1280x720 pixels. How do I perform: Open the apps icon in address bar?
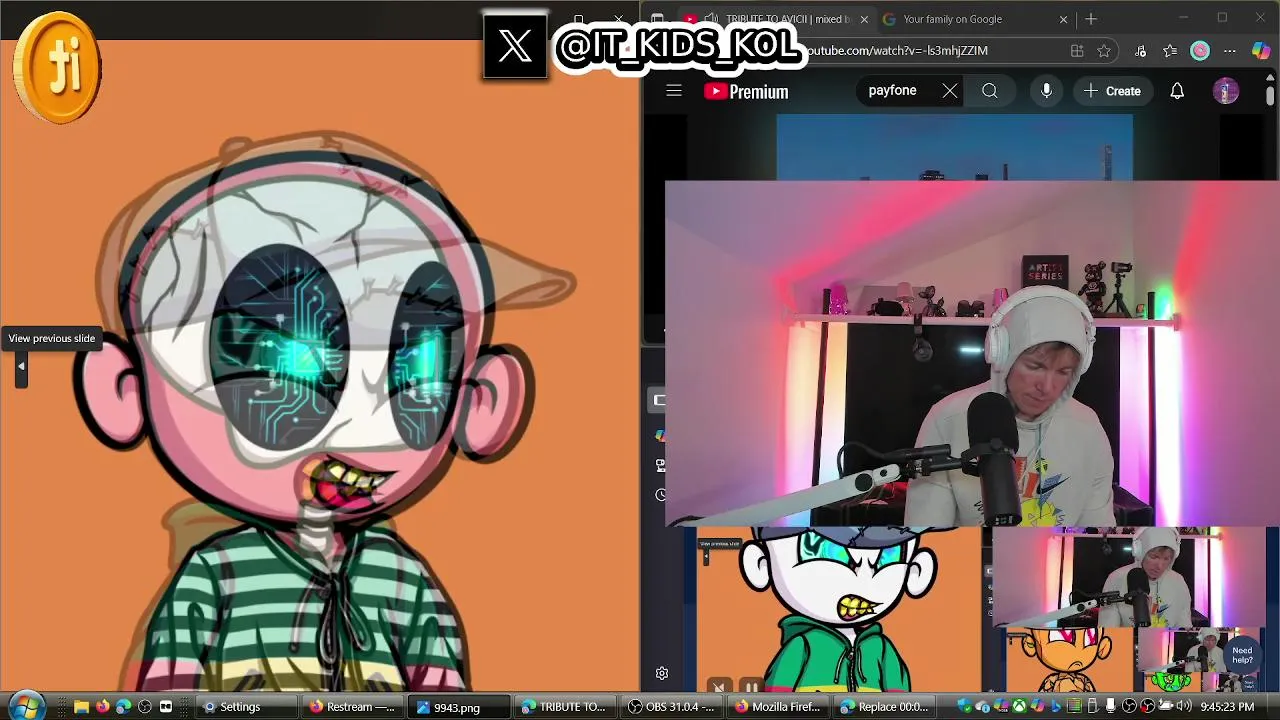point(1077,51)
